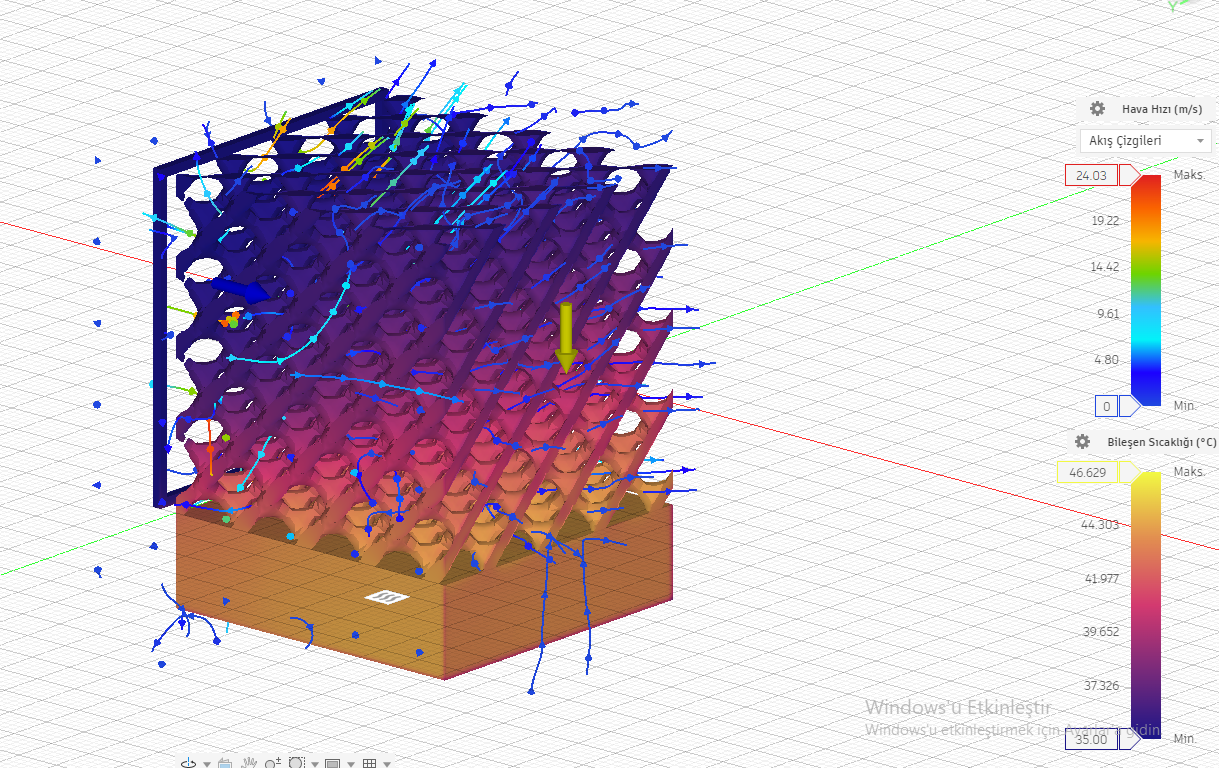
Task: Open settings gear for Hava Hızı legend
Action: (1097, 109)
